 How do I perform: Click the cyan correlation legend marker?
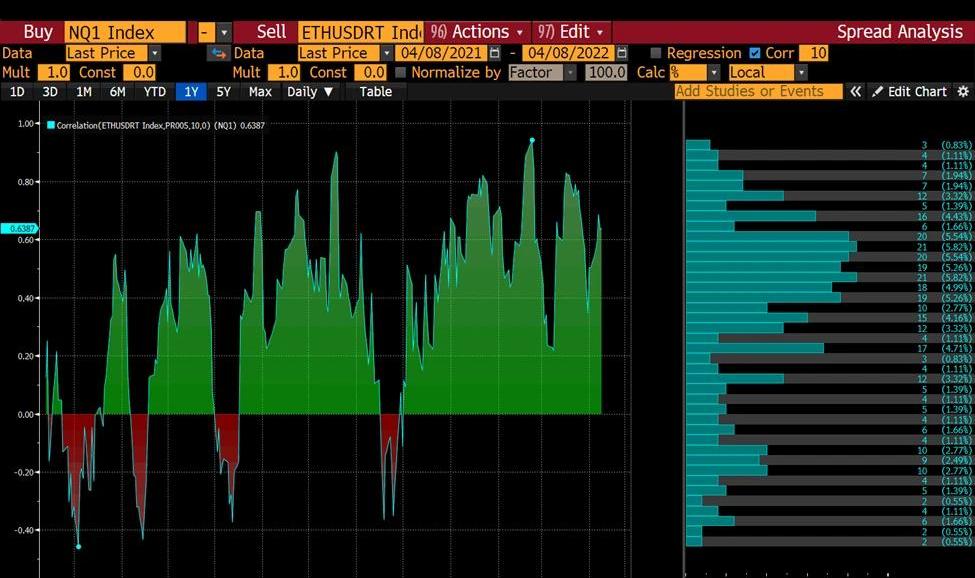(x=51, y=125)
